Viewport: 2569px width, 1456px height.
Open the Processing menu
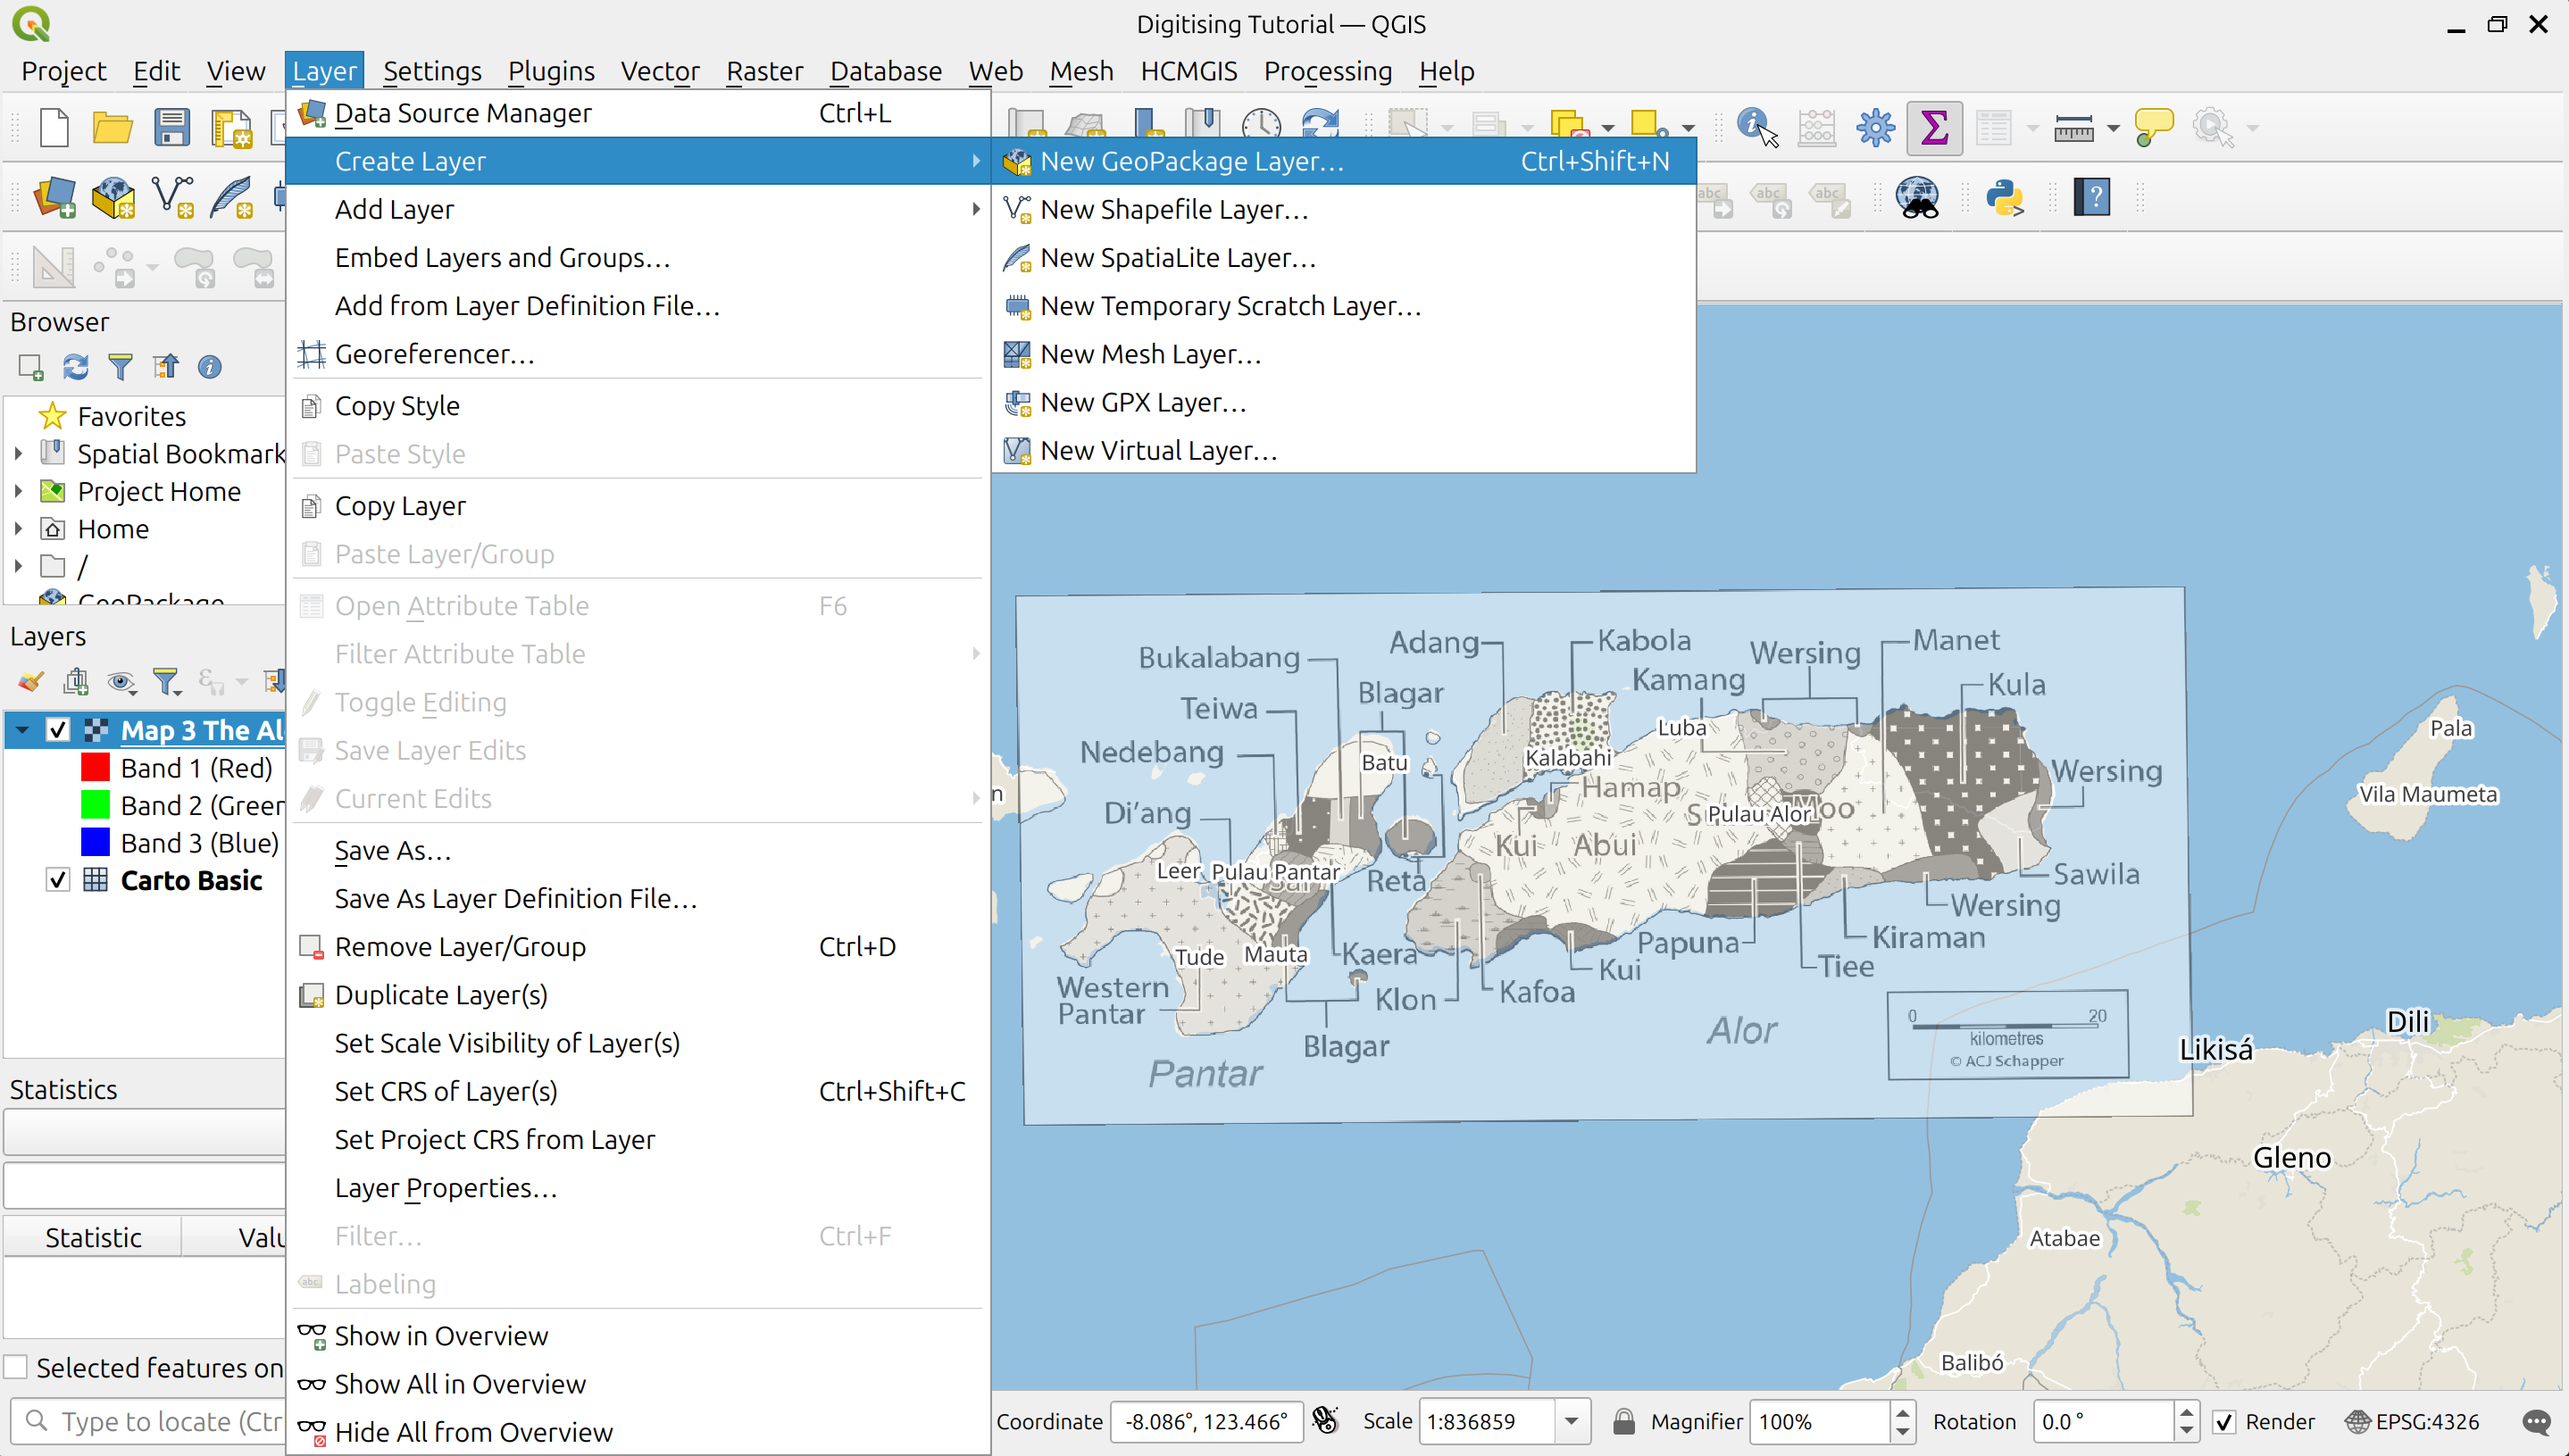click(1328, 71)
